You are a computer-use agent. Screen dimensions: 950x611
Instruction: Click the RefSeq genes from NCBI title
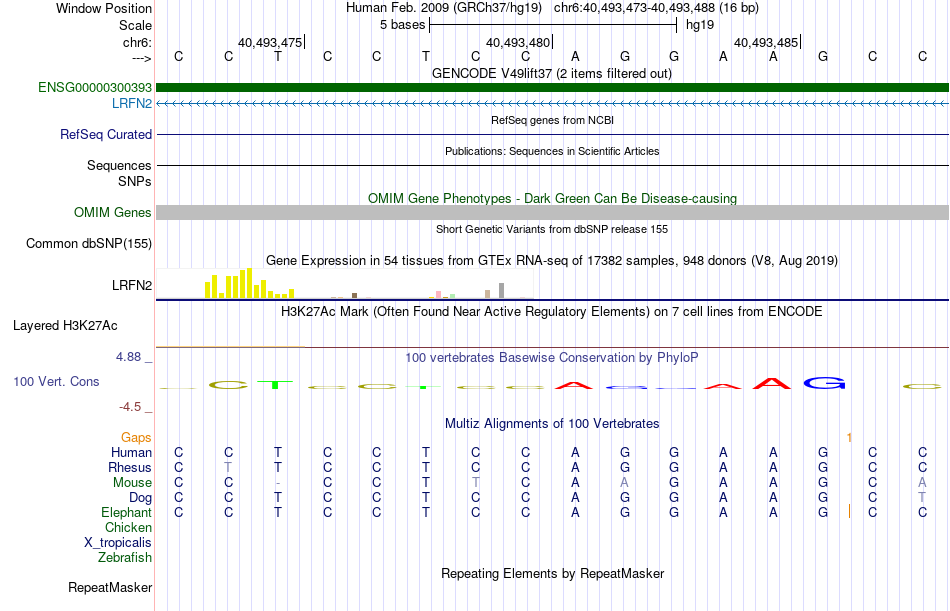click(552, 120)
